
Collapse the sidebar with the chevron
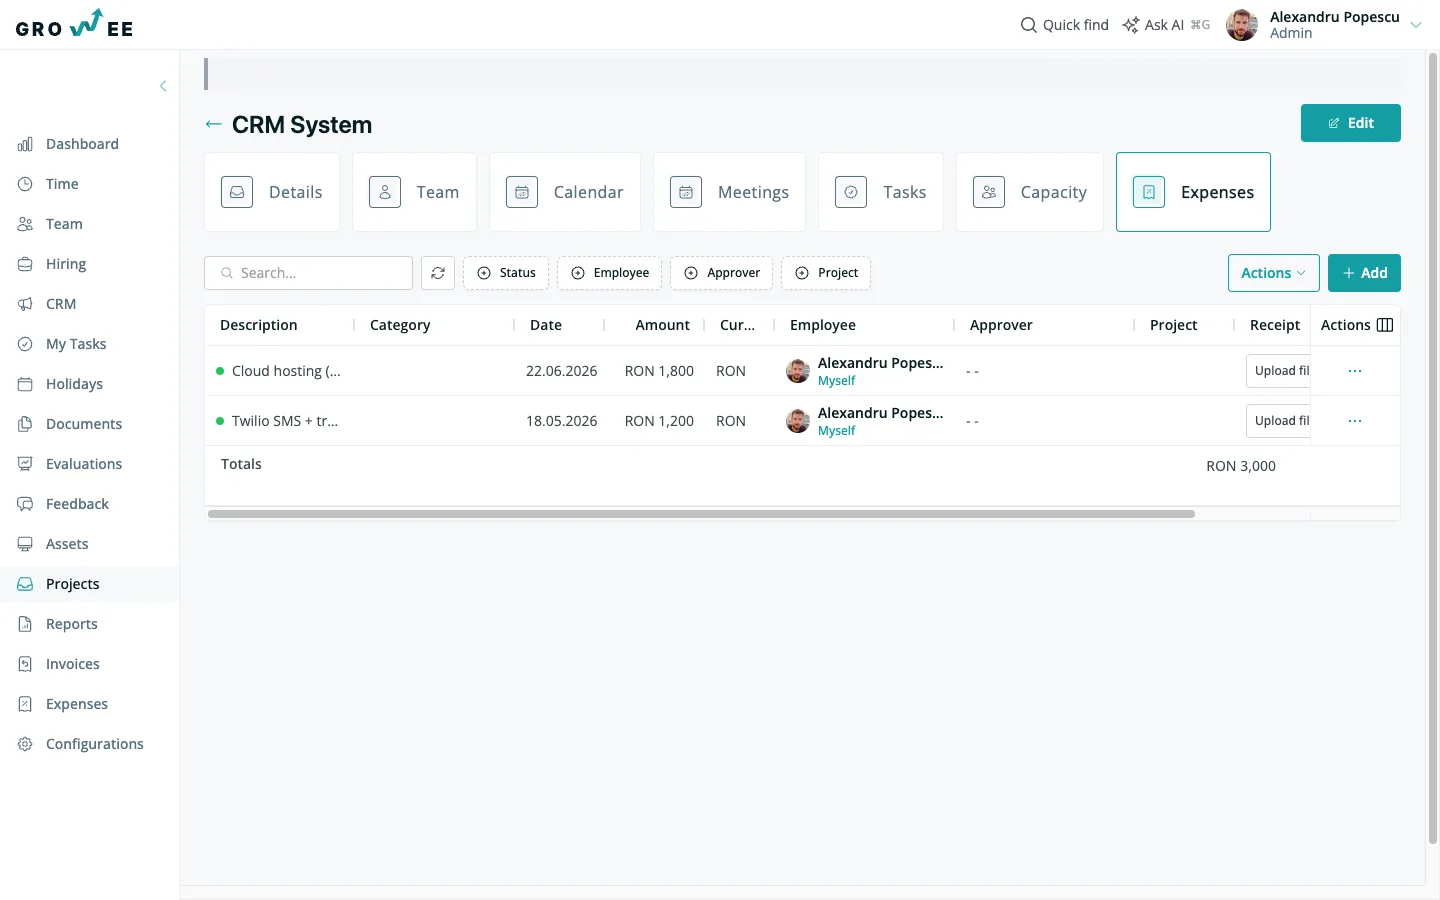[x=163, y=86]
